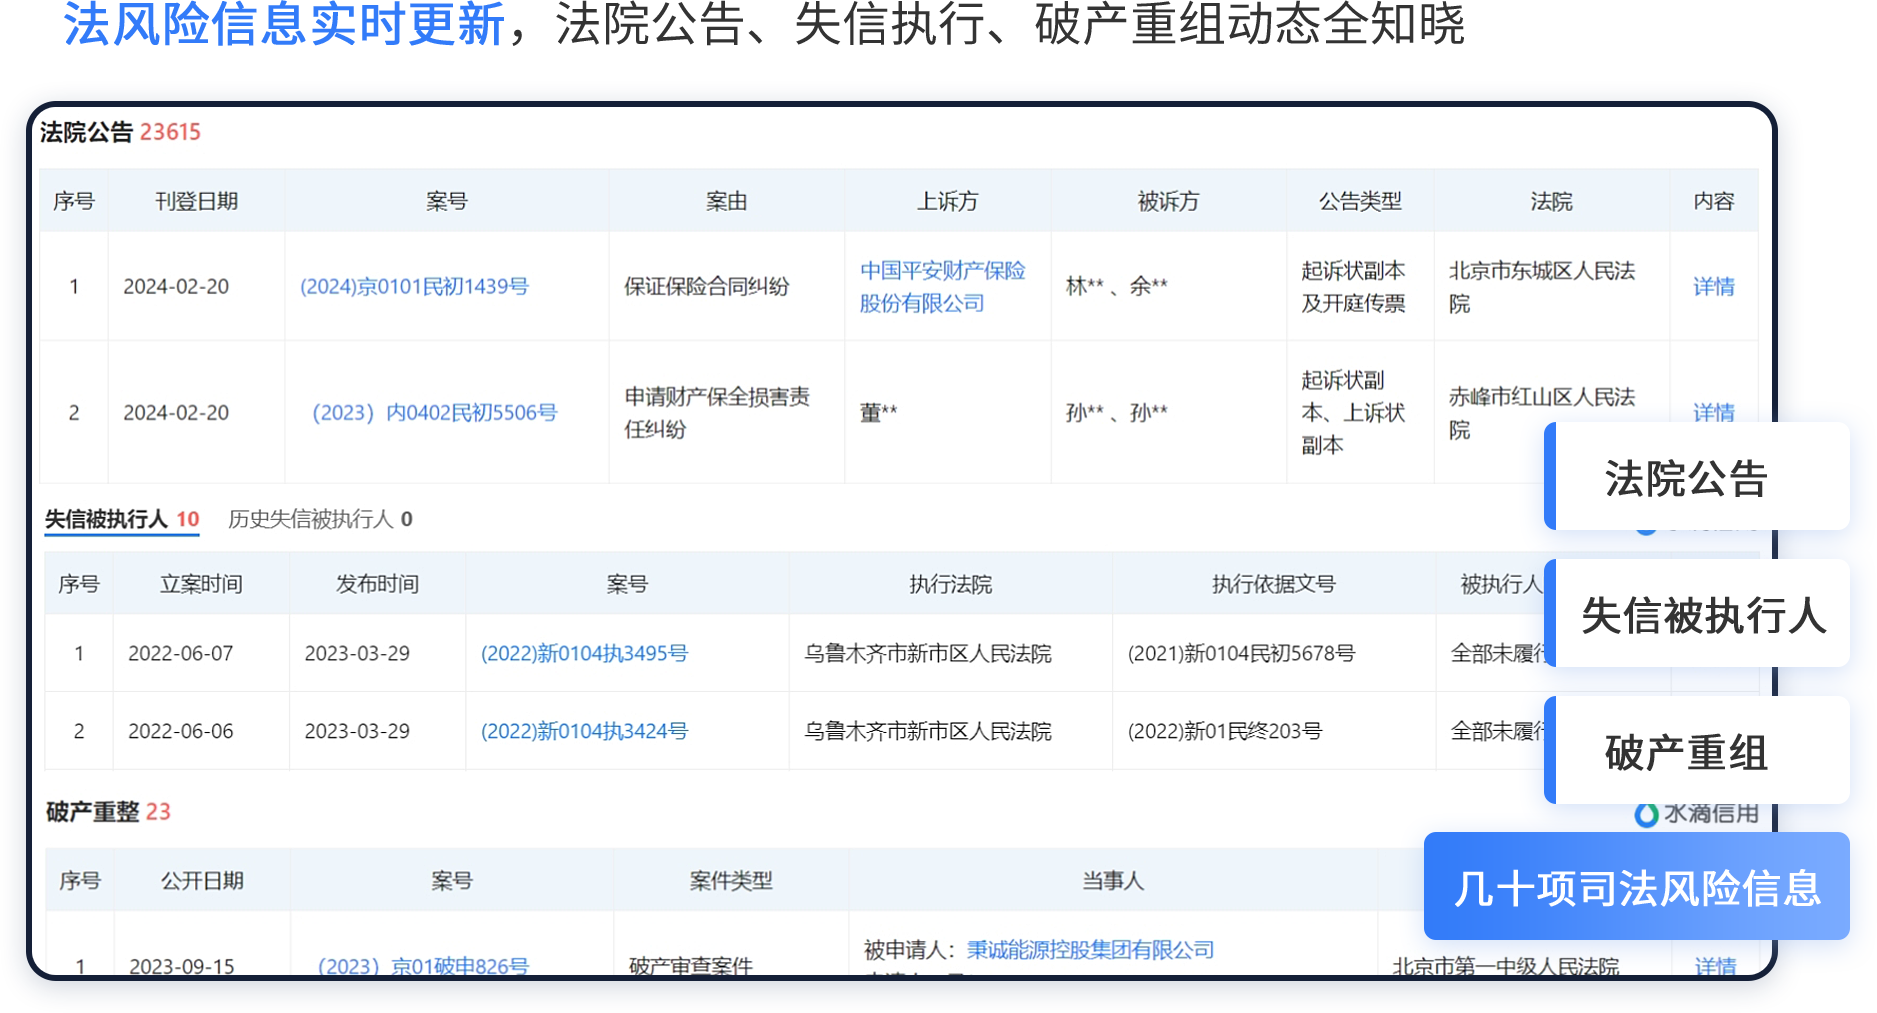Screen dimensions: 1877x1013
Task: Open case link (2023)内0402民初5506号
Action: (434, 413)
